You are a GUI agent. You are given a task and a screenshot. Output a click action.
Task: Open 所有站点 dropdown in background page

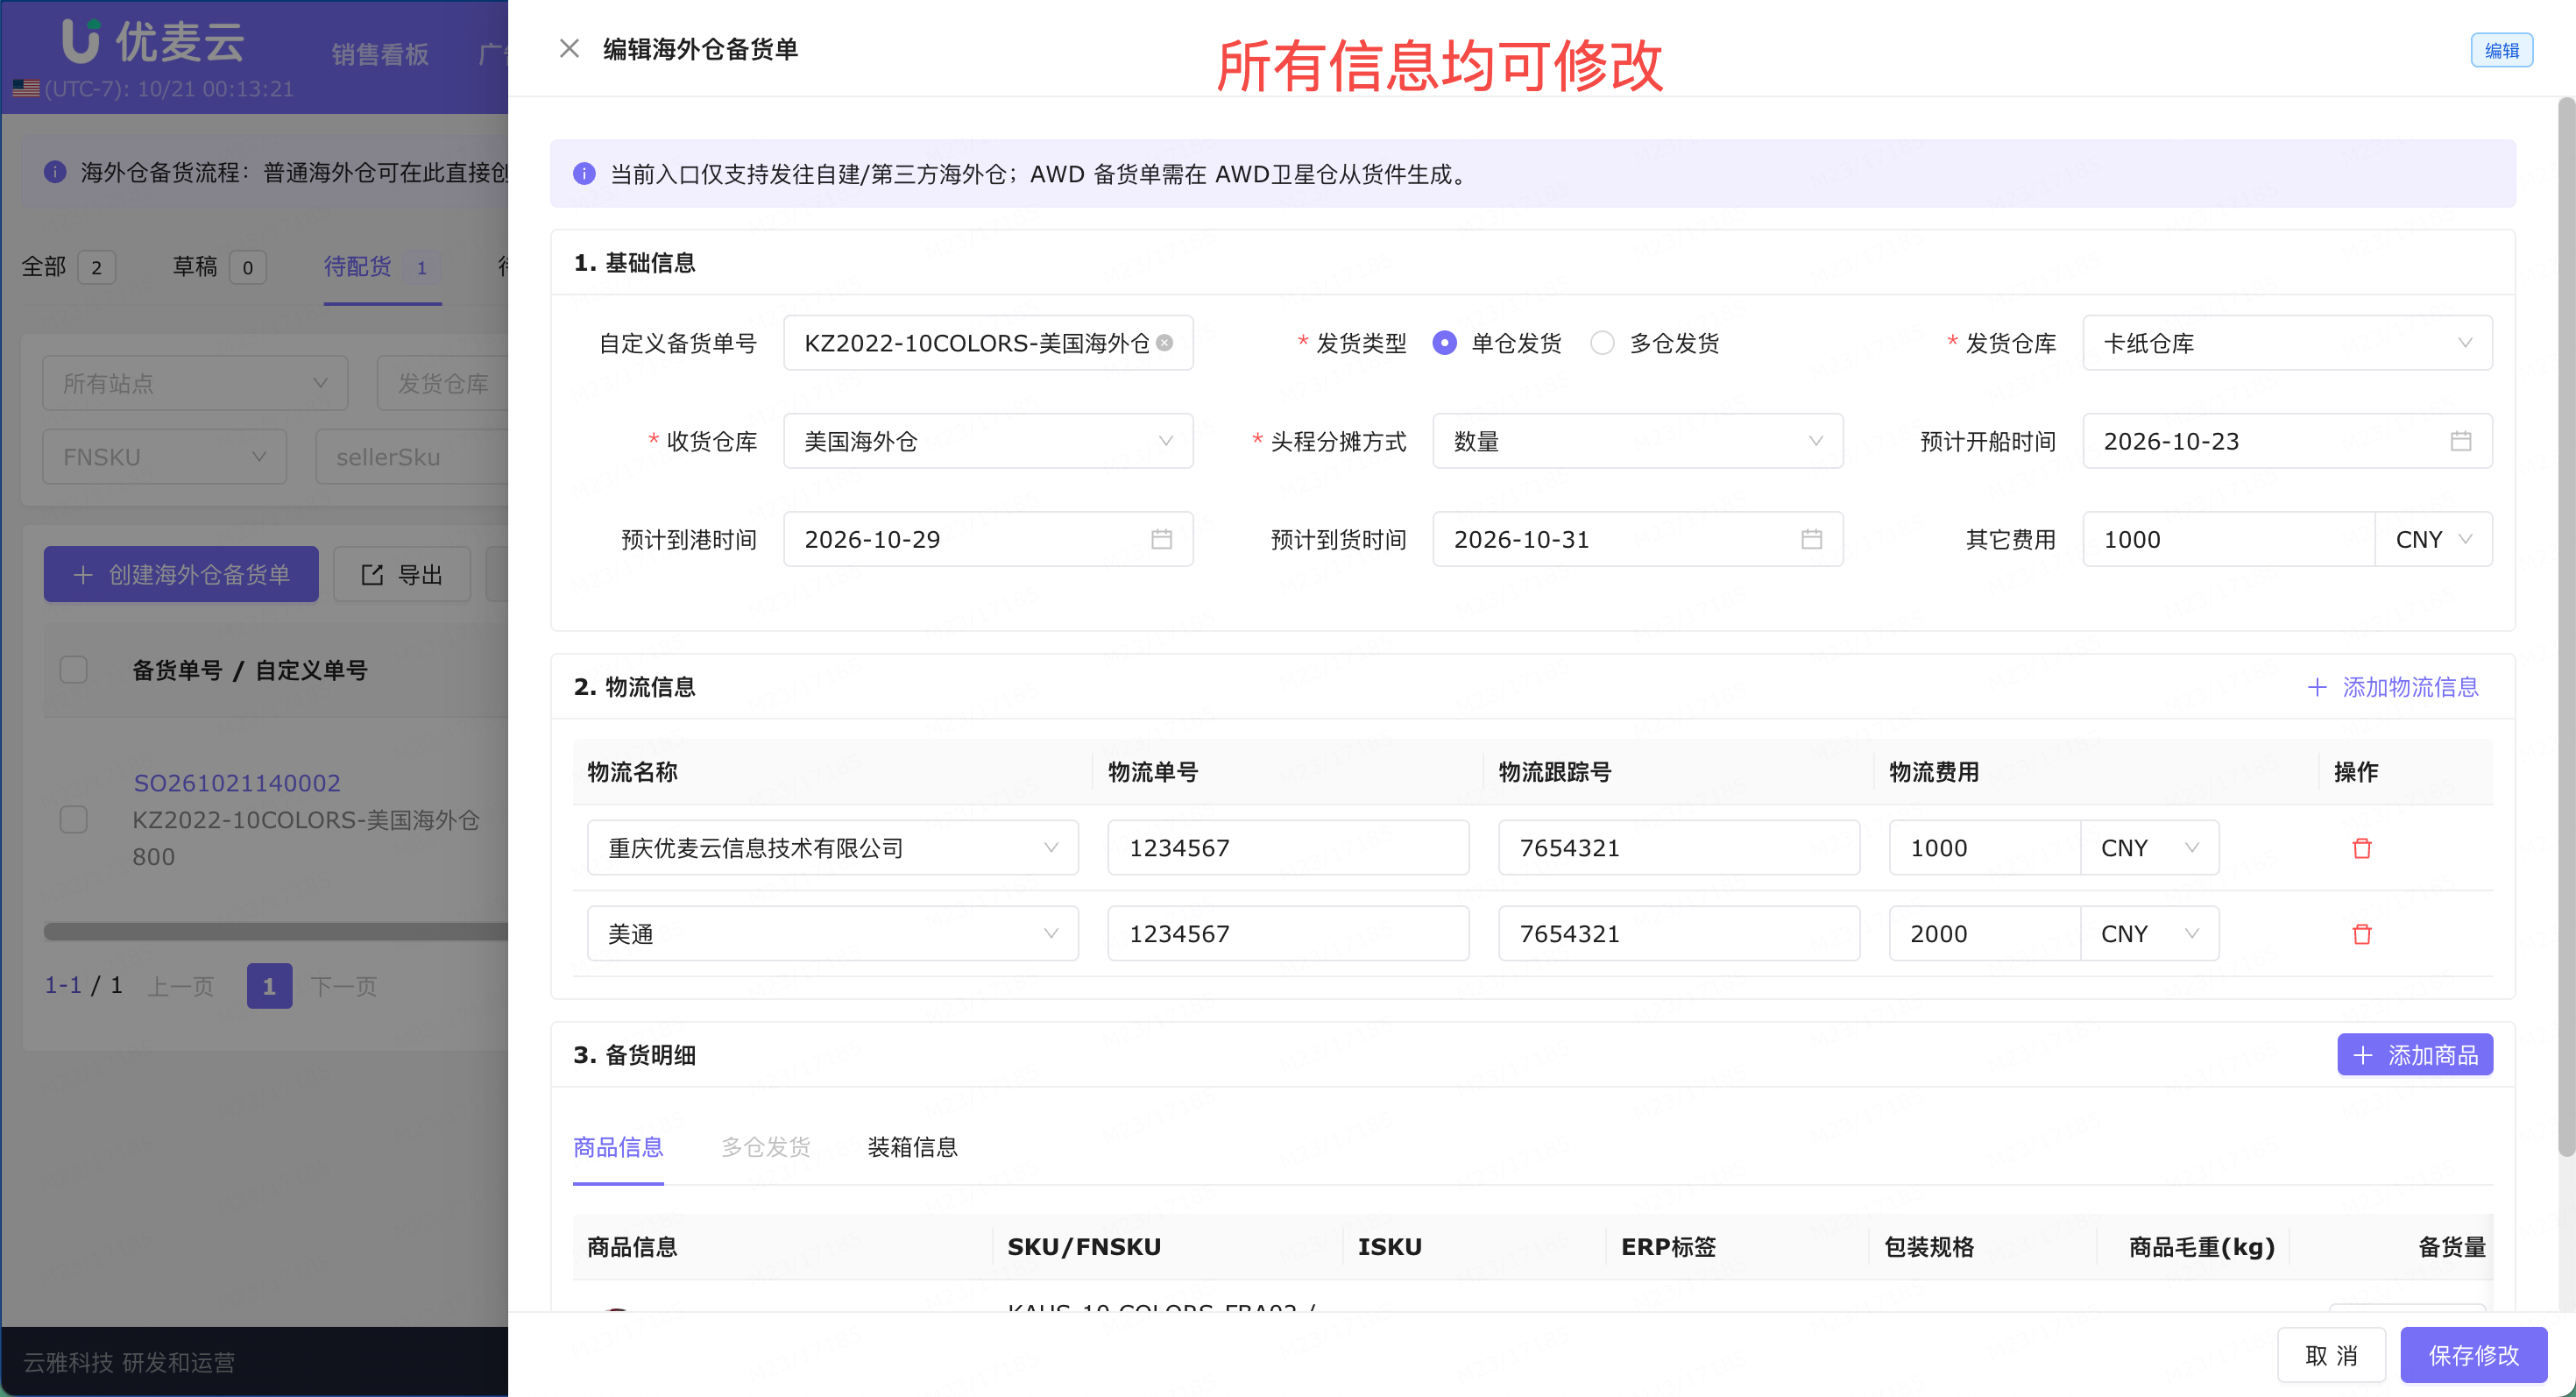pos(195,384)
